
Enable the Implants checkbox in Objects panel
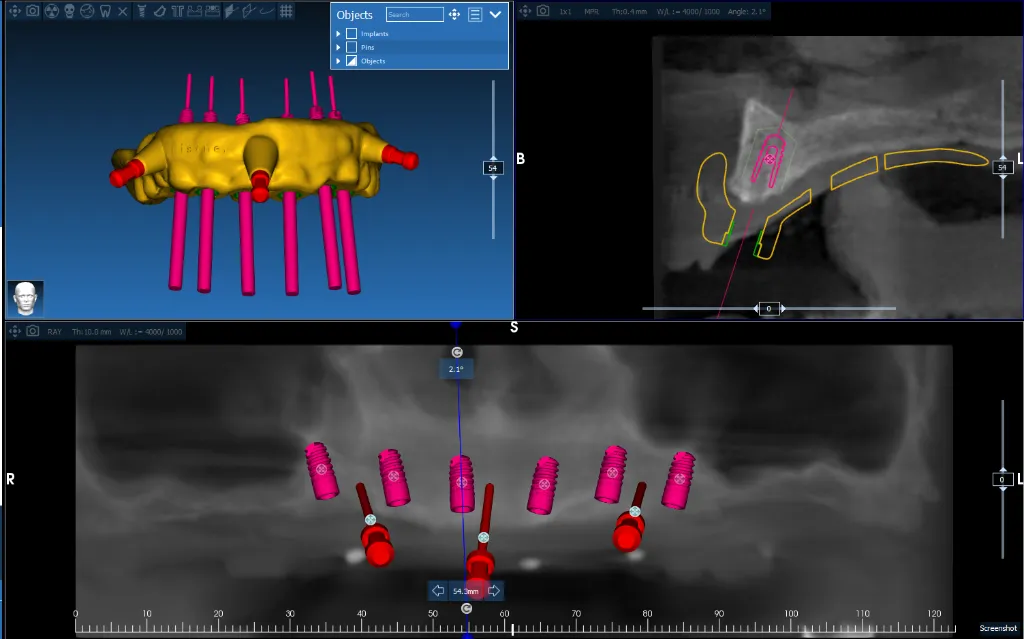351,34
